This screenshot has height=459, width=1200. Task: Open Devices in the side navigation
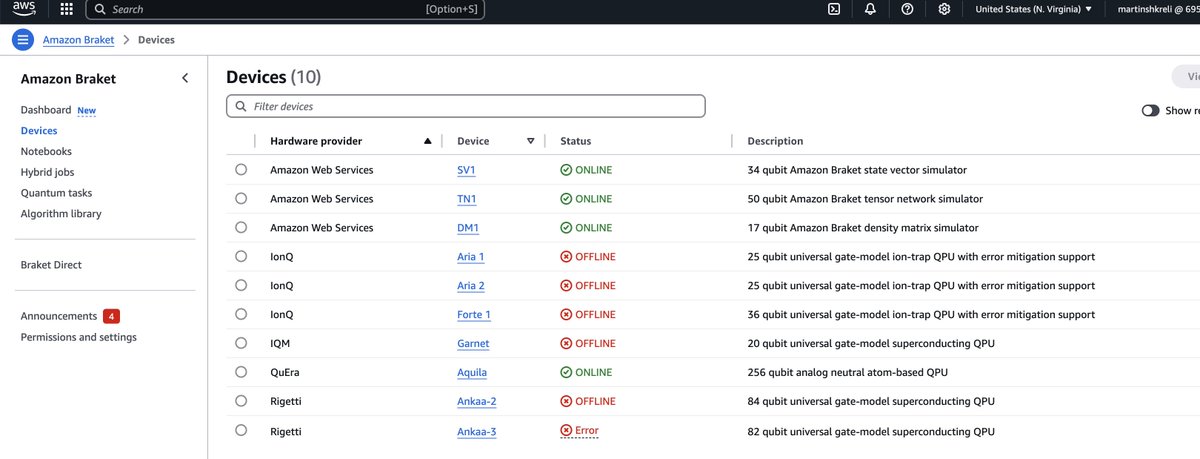(39, 131)
